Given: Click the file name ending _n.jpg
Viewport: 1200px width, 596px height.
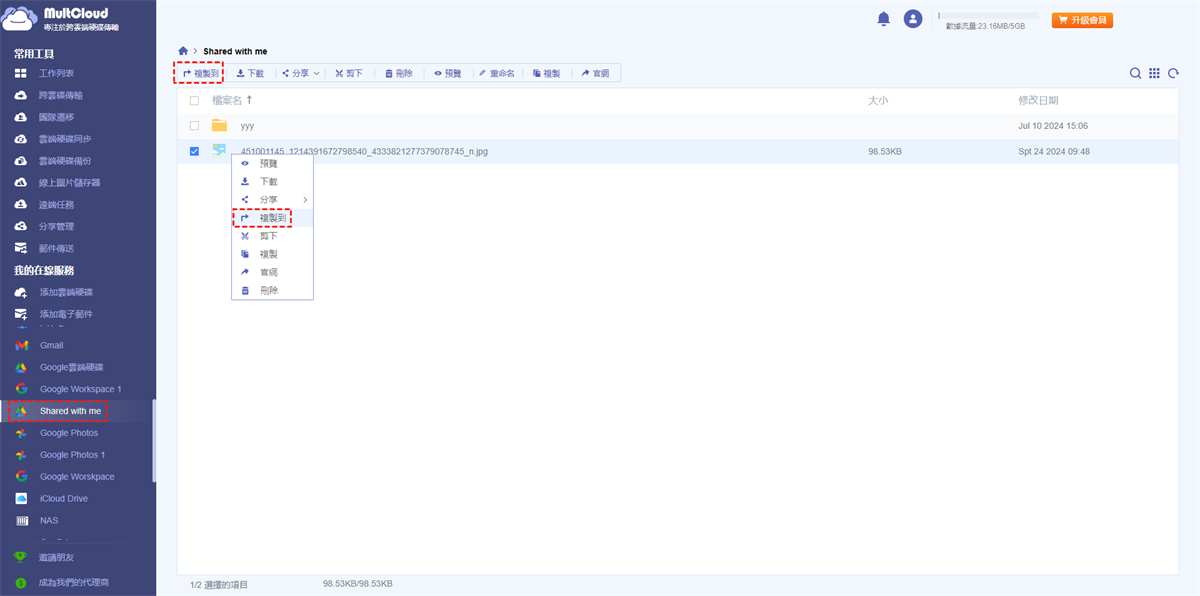Looking at the screenshot, I should [364, 152].
